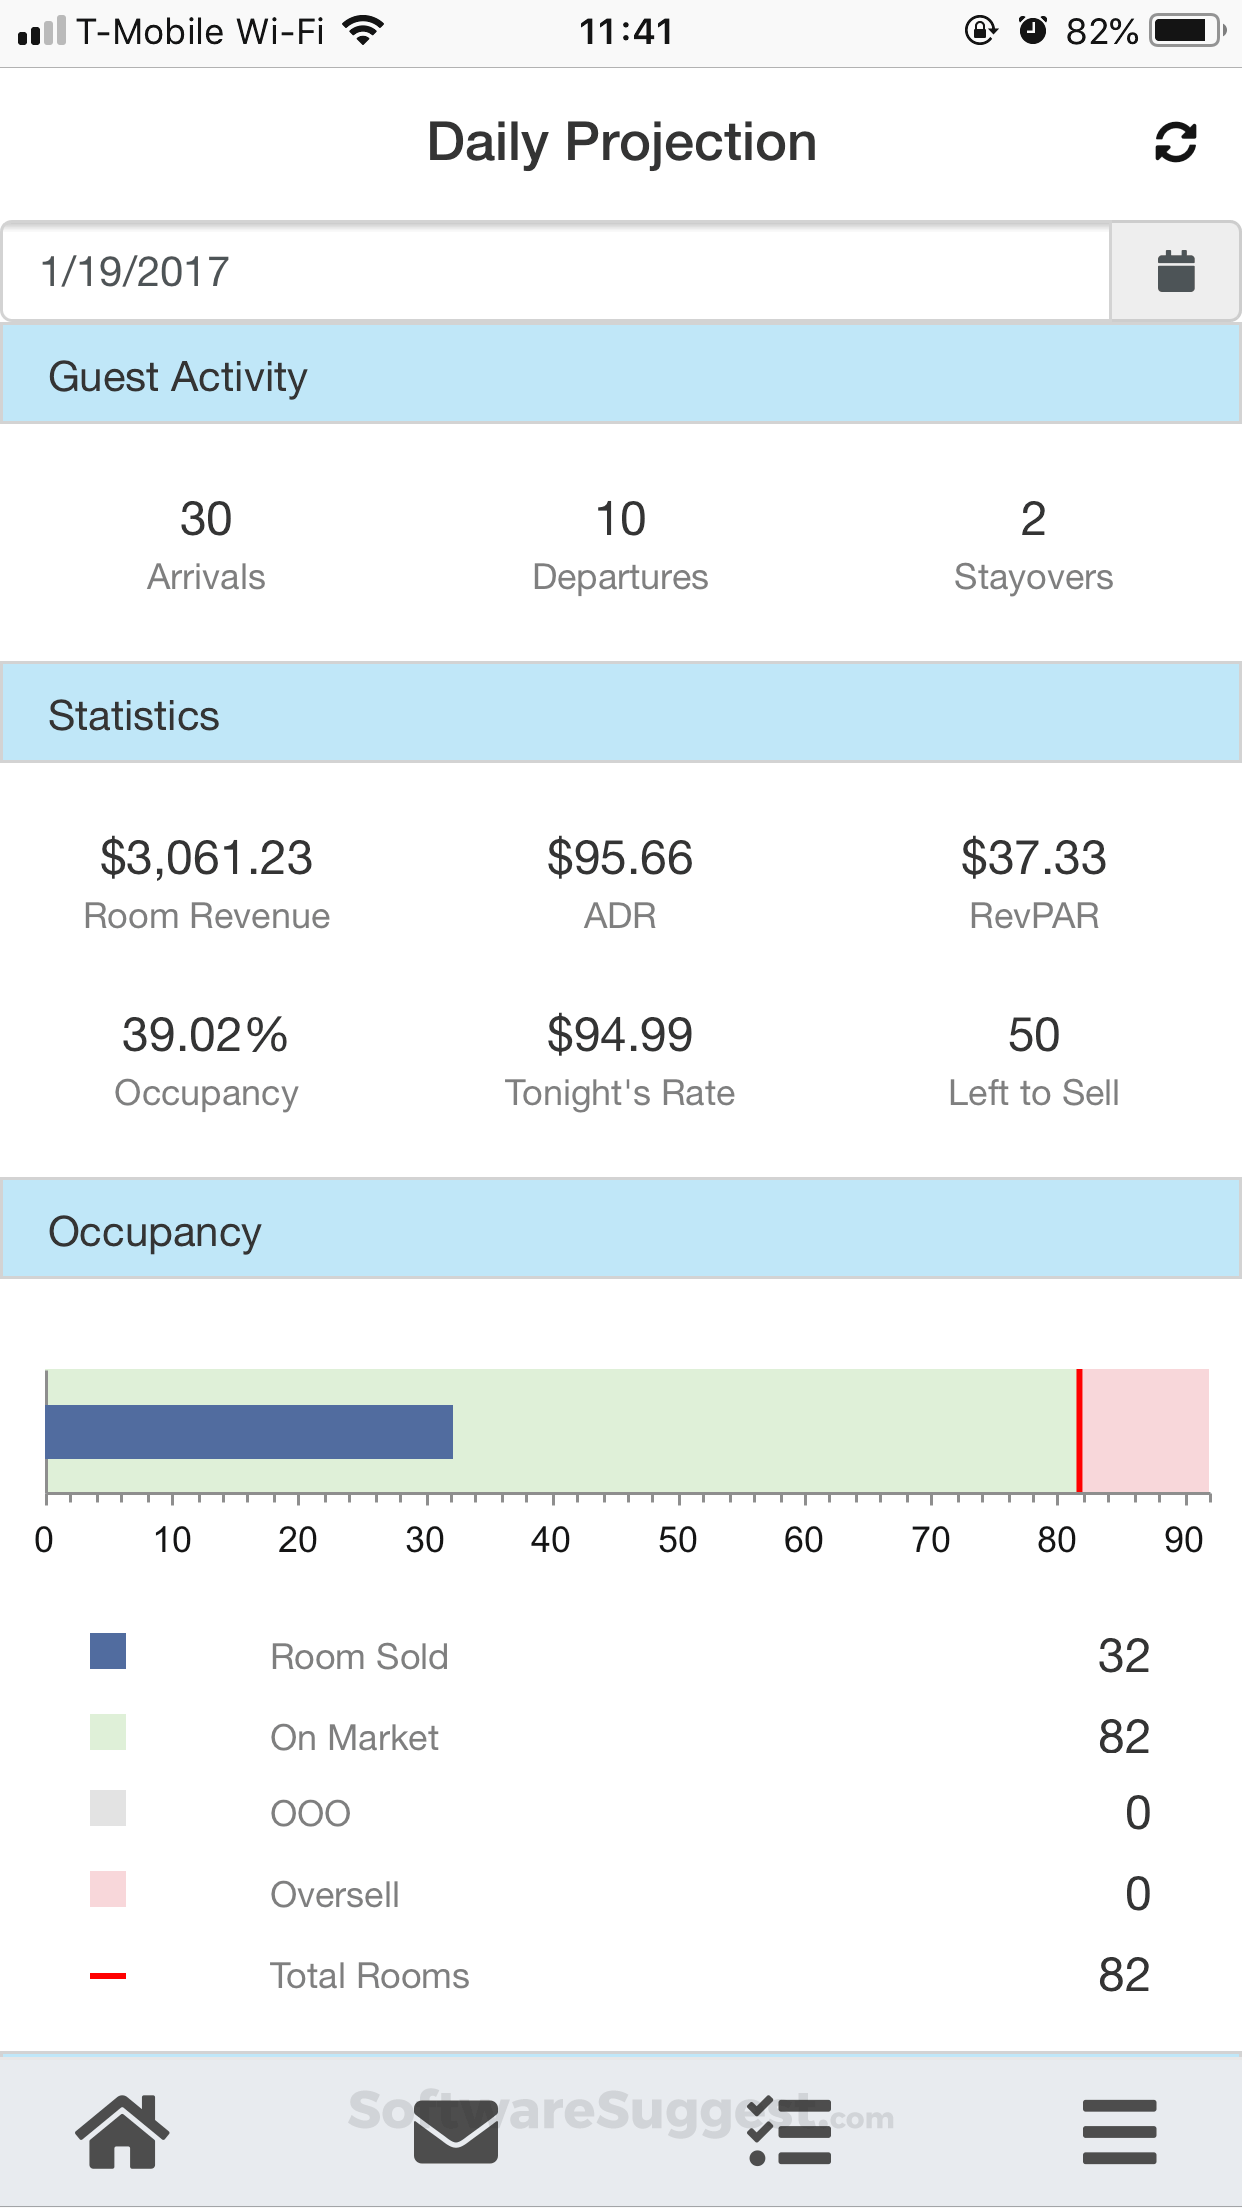Tap the 30 Arrivals figure
The image size is (1242, 2208).
[x=206, y=520]
